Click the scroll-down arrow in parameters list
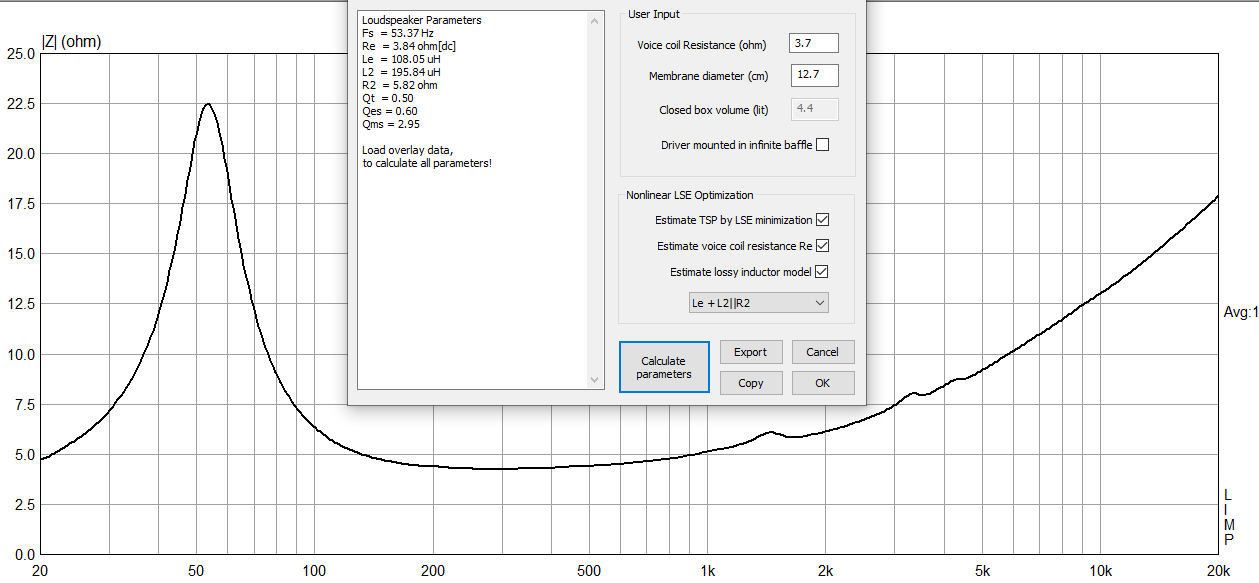Image resolution: width=1259 pixels, height=583 pixels. coord(595,380)
